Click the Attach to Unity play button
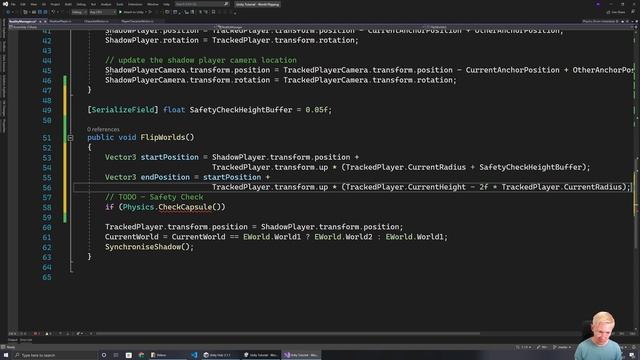 pos(132,12)
